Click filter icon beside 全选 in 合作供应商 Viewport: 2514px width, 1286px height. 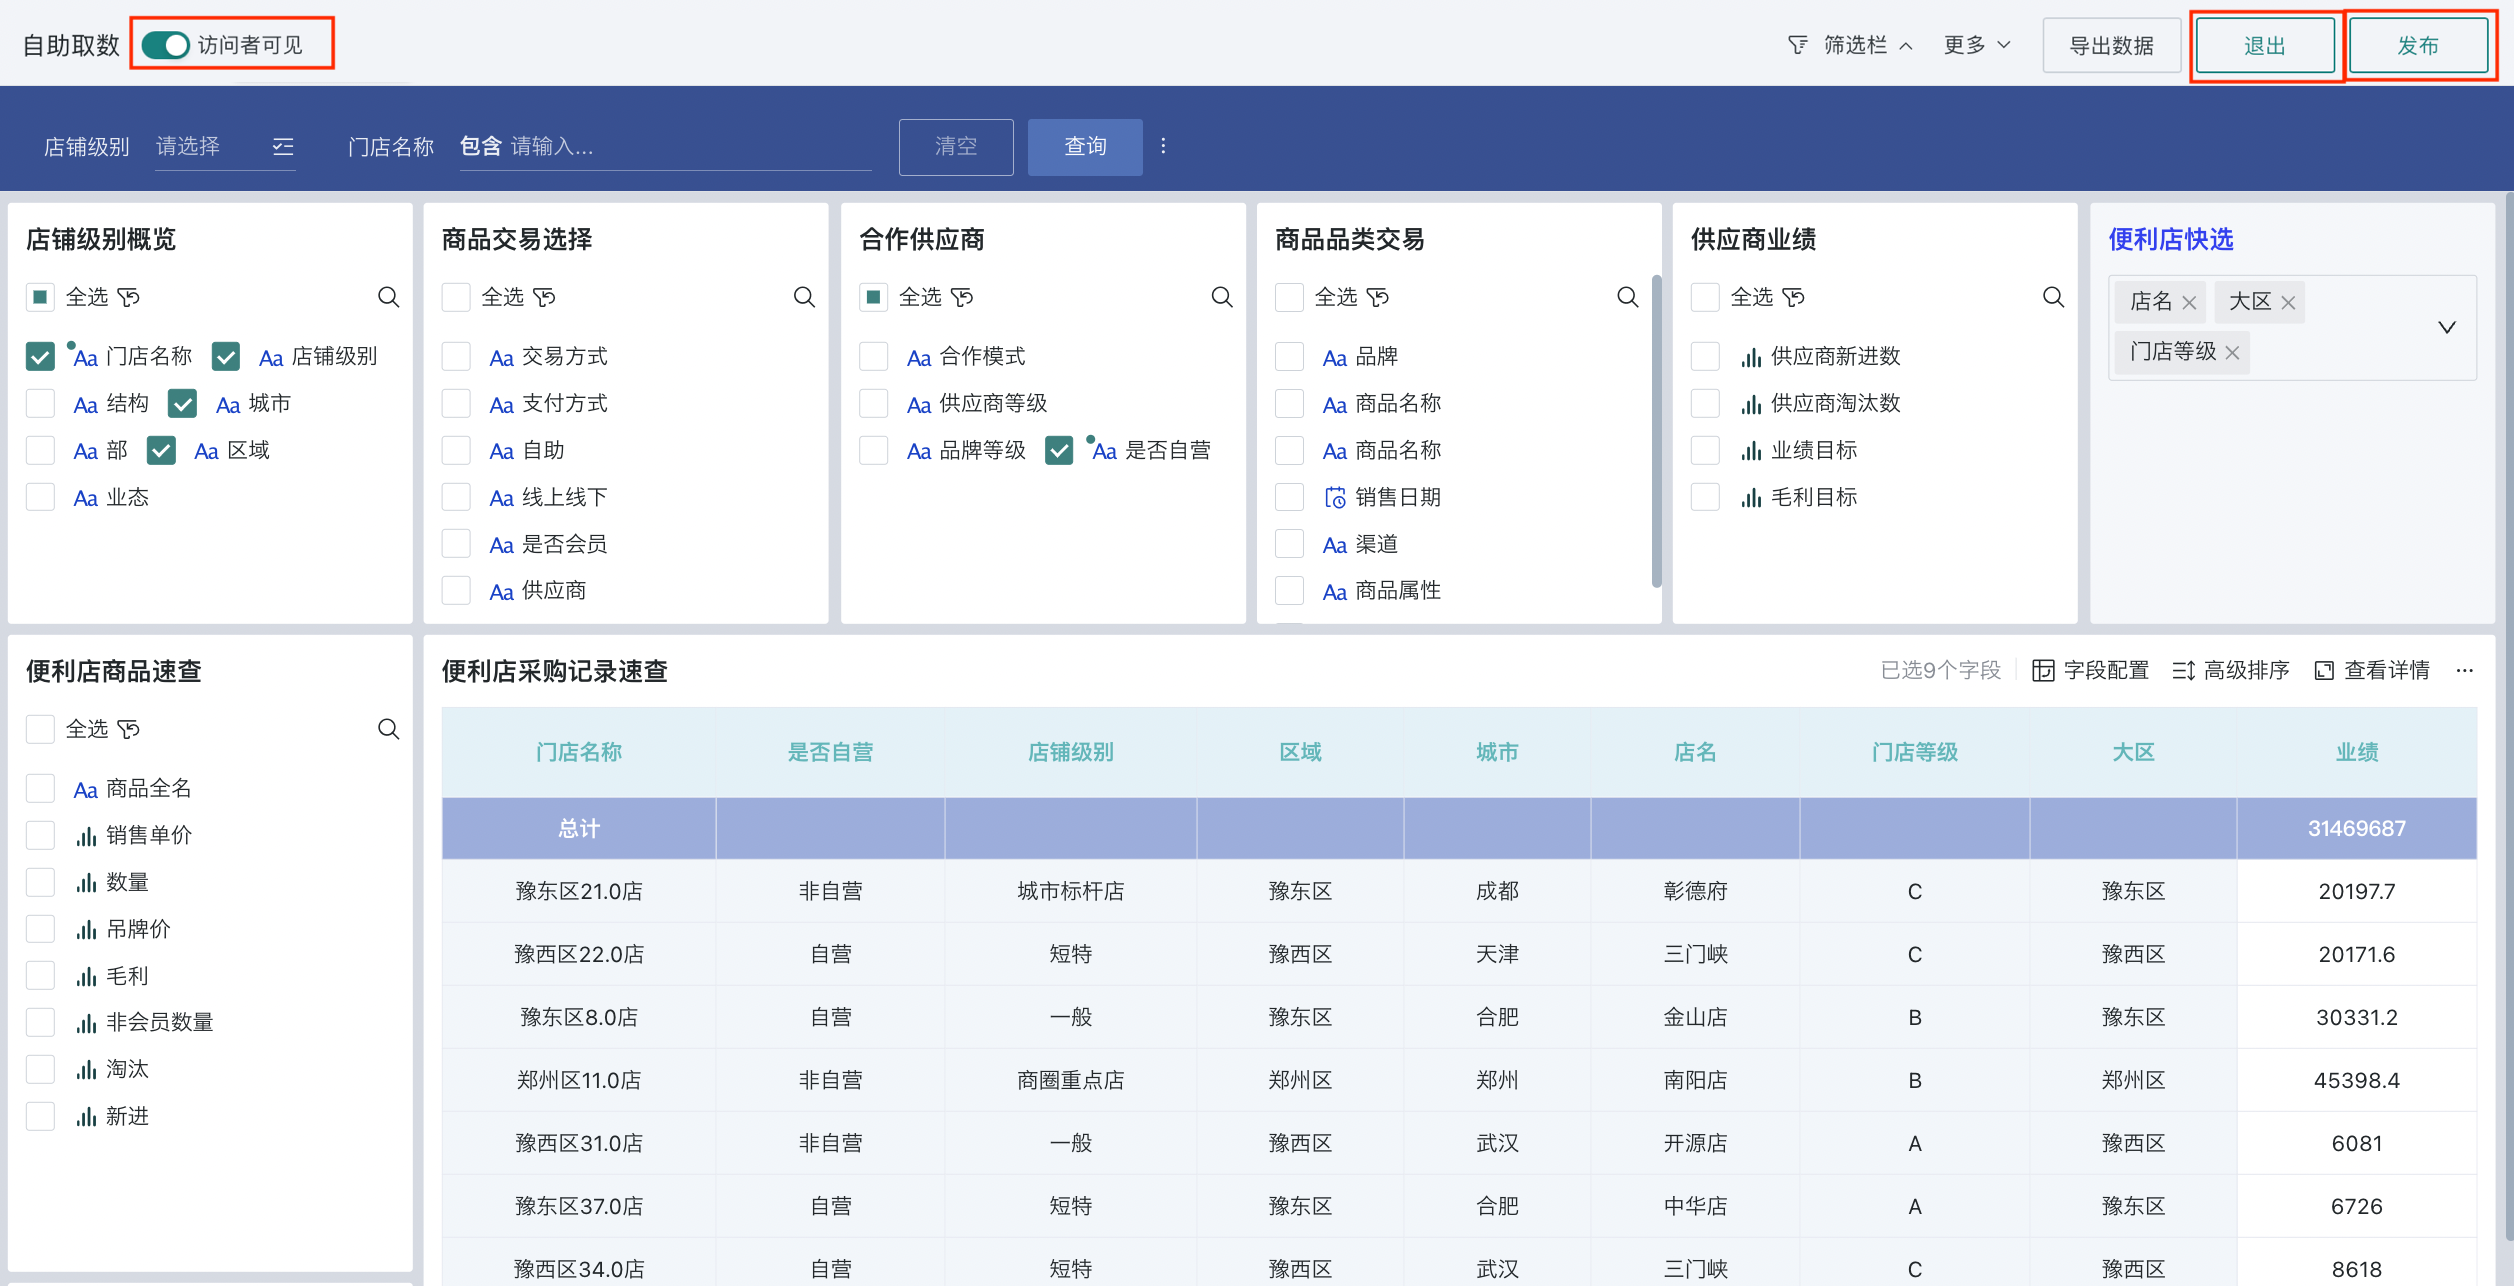pos(962,297)
